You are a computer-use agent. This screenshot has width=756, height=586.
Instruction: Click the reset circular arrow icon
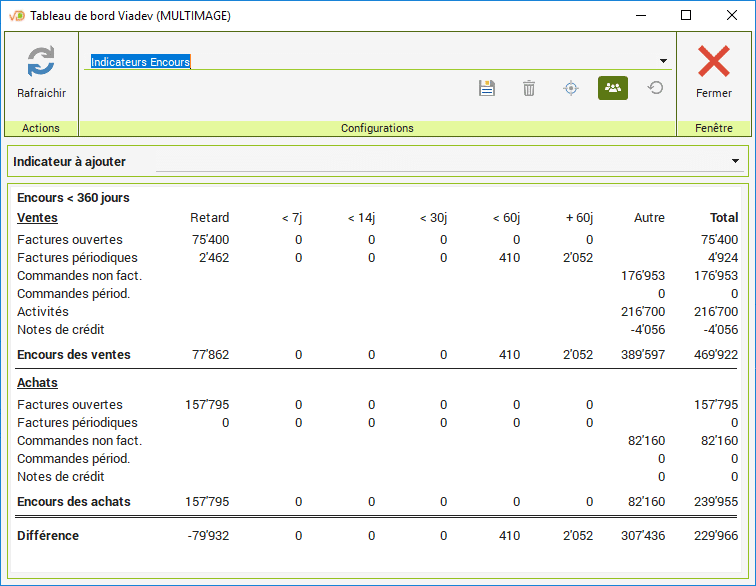655,88
